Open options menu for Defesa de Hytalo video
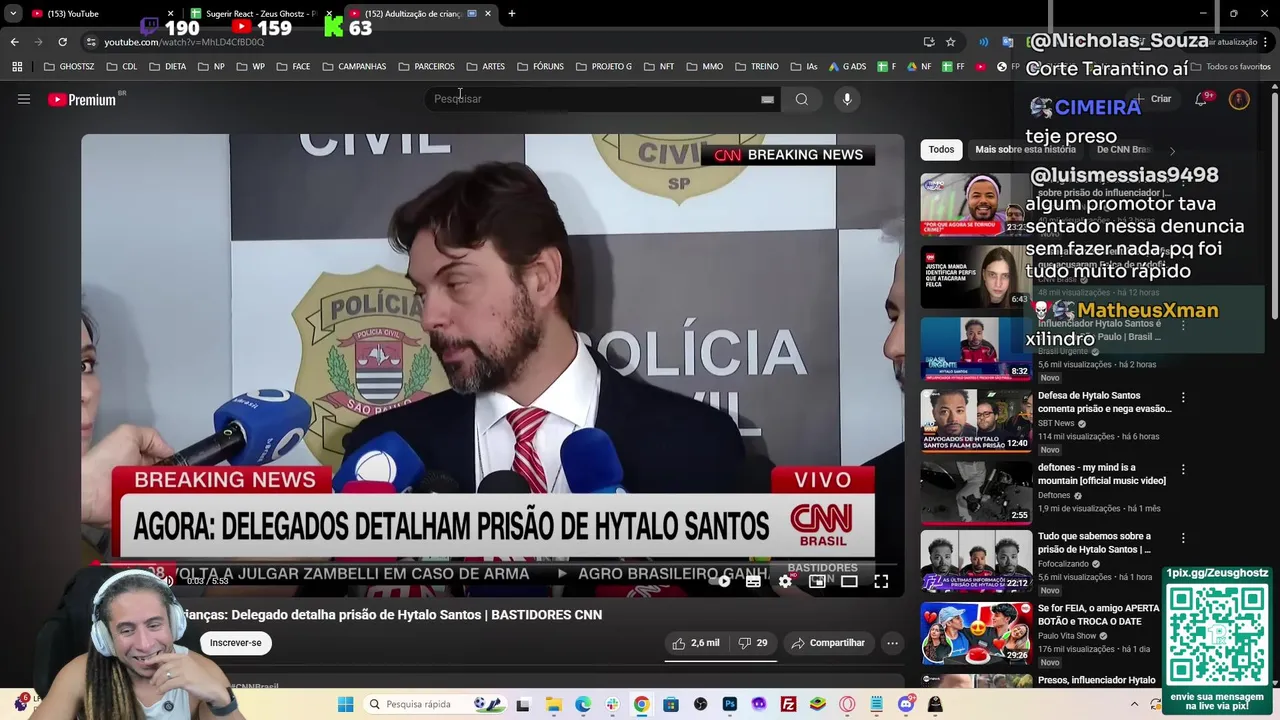 [1183, 397]
